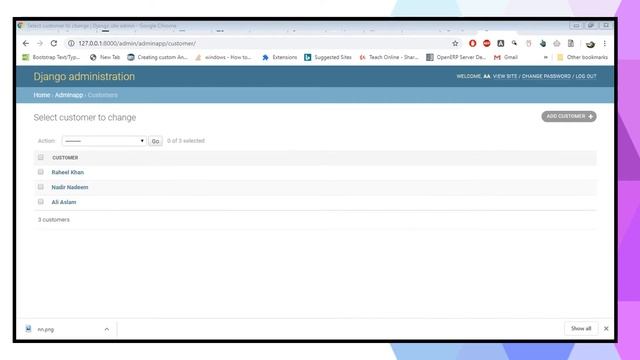This screenshot has height=360, width=640.
Task: Open the Bootstrap Text/Typ... bookmark
Action: 51,58
